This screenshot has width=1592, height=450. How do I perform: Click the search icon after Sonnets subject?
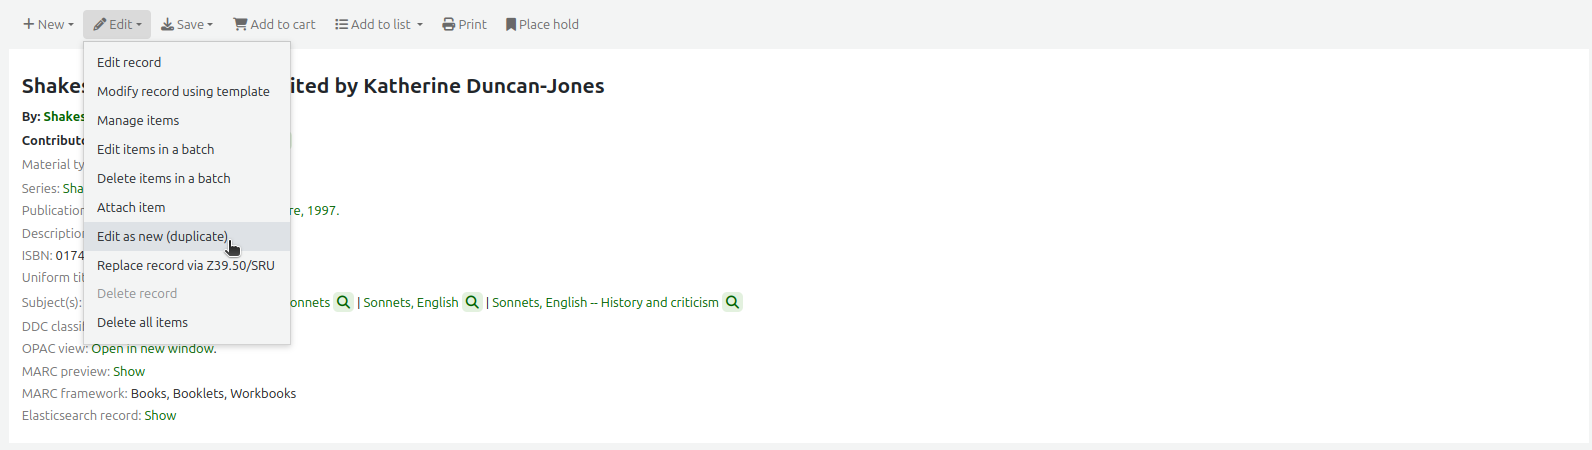(343, 302)
